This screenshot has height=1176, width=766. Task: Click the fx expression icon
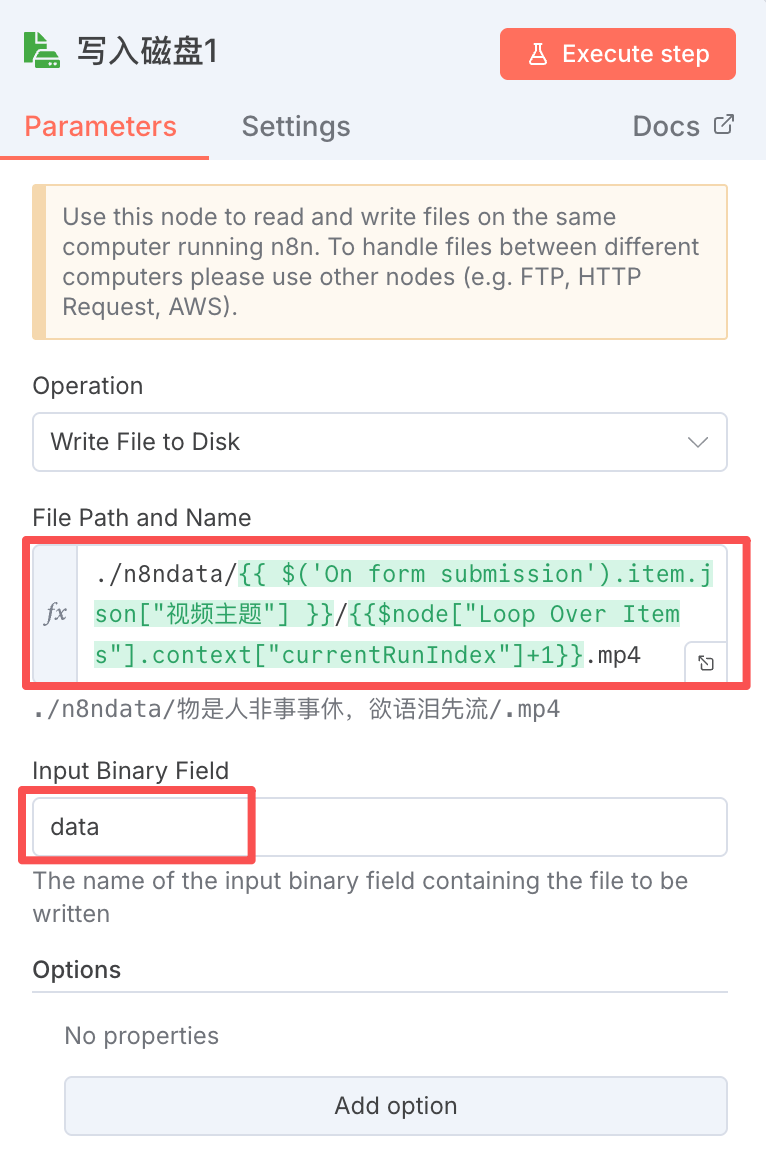tap(56, 613)
